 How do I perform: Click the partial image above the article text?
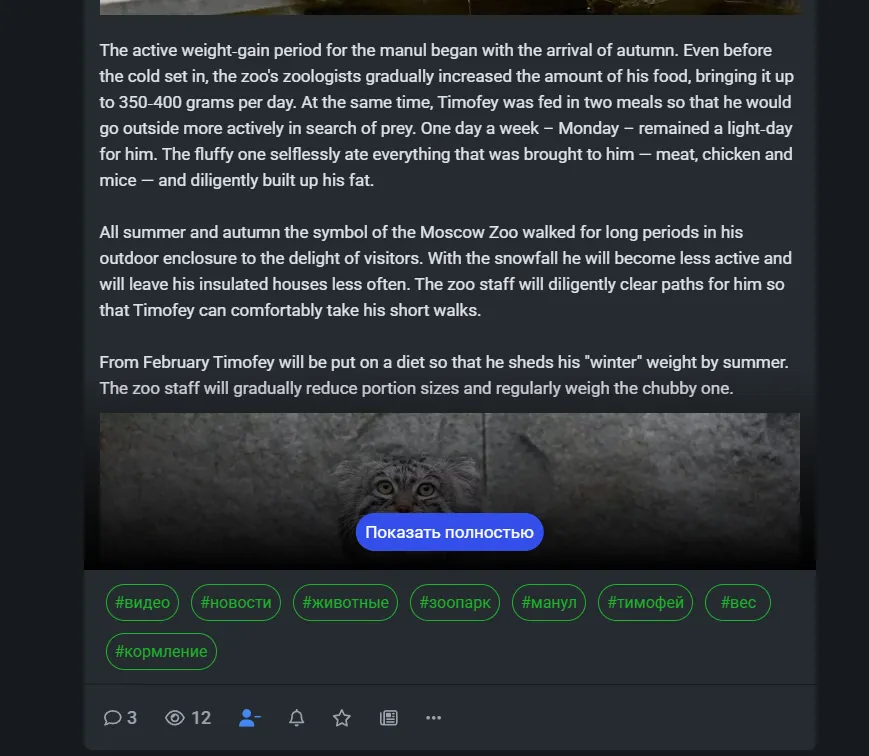coord(449,7)
